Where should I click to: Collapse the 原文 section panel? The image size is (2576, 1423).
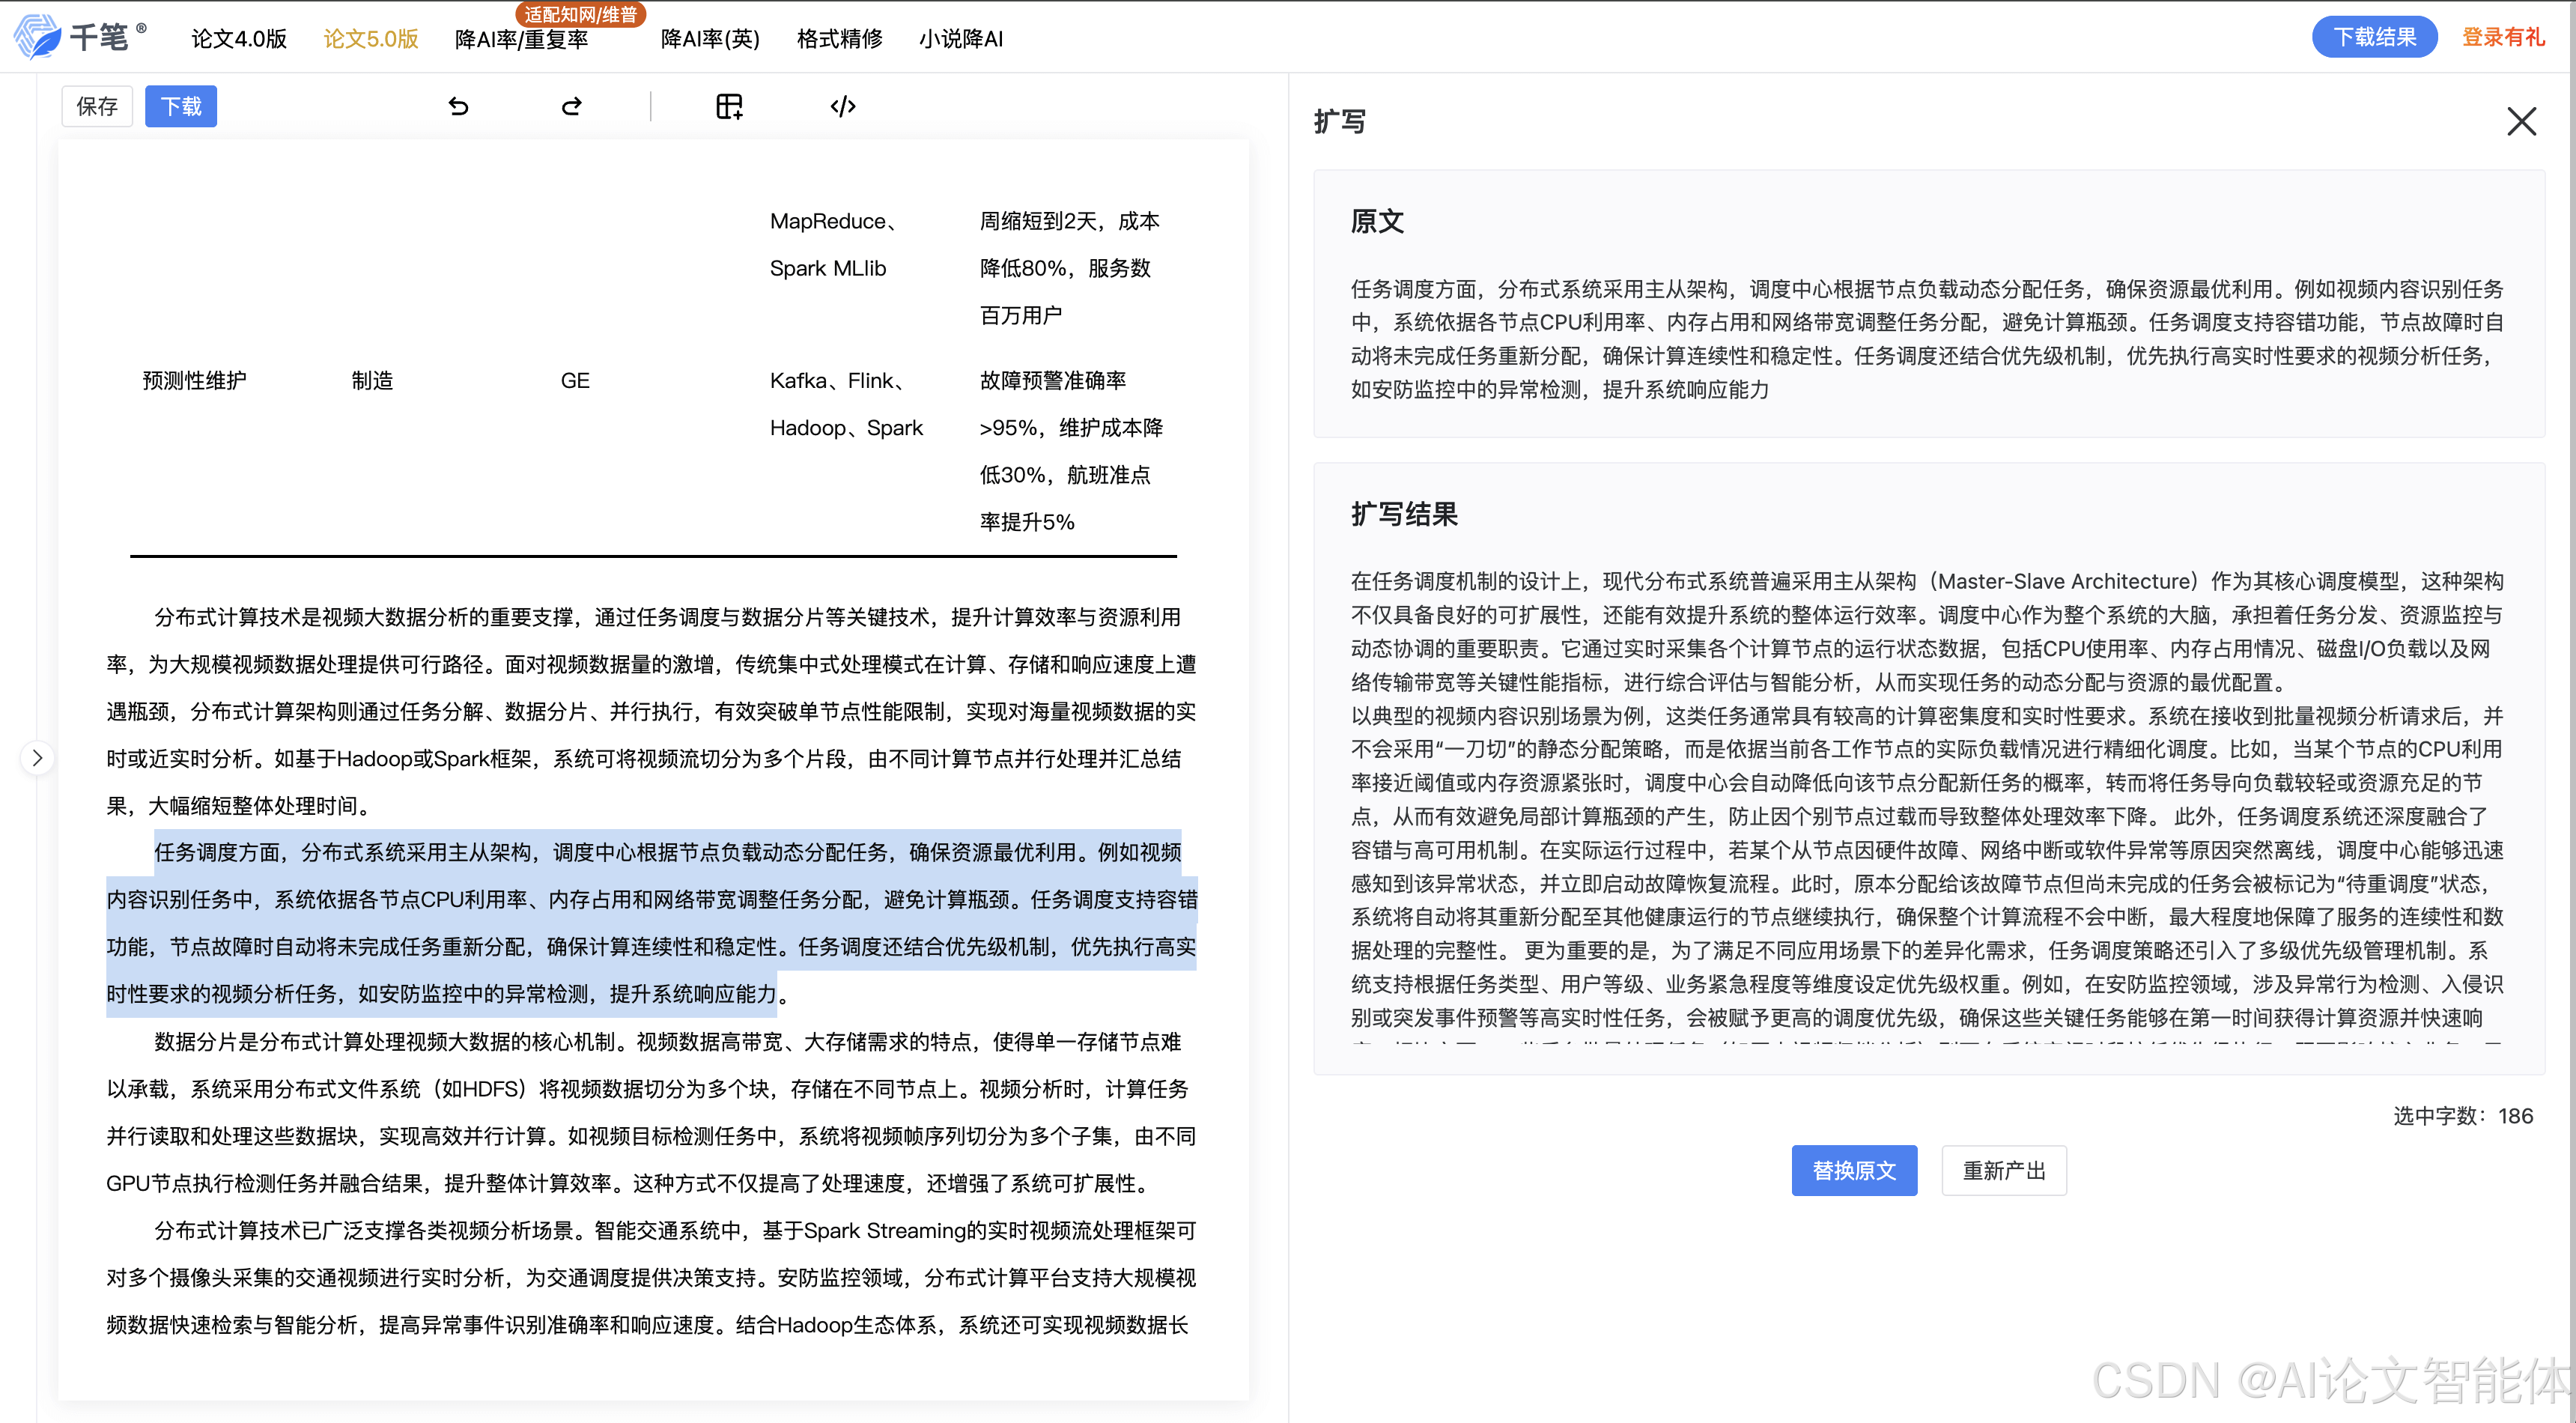[x=1377, y=222]
